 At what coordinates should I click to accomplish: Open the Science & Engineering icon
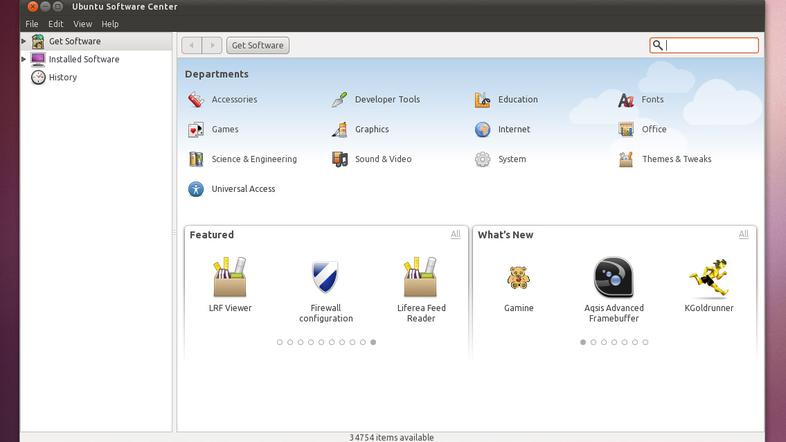pyautogui.click(x=196, y=159)
